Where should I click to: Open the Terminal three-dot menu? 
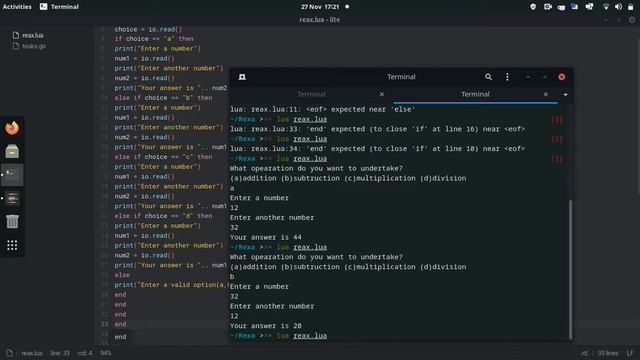[507, 77]
